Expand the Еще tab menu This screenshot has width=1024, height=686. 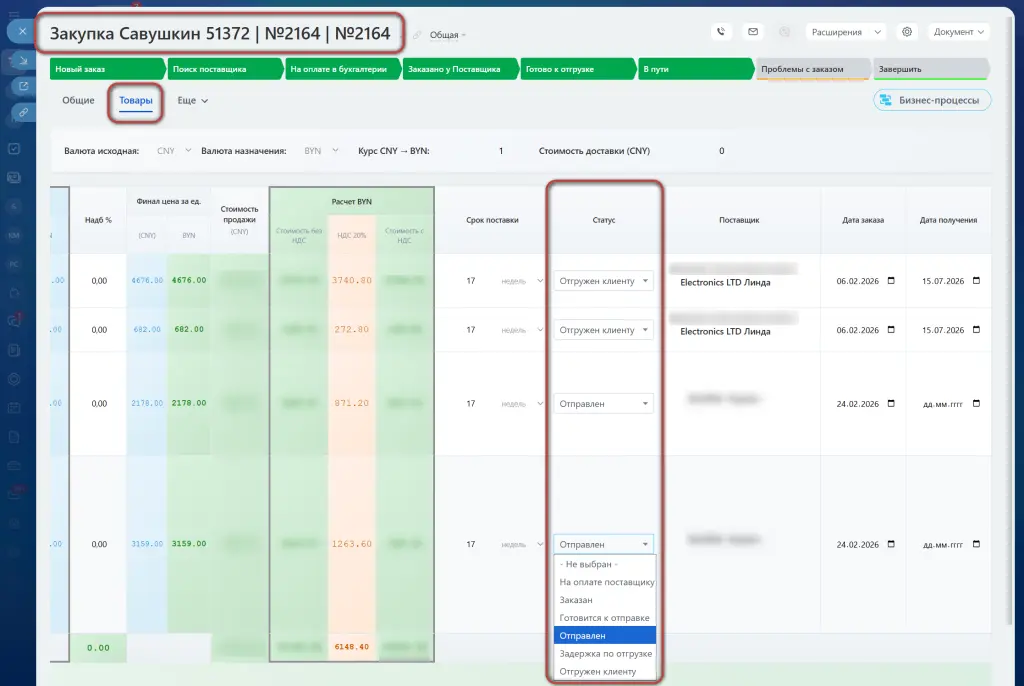193,101
